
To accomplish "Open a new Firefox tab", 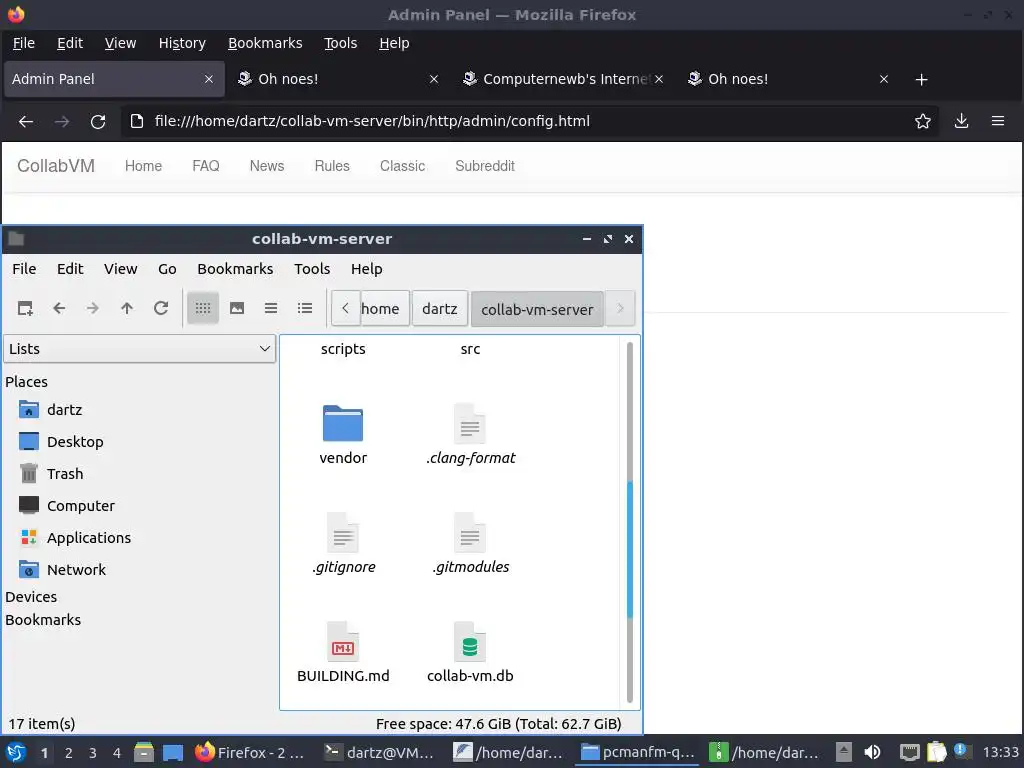I will click(x=921, y=80).
